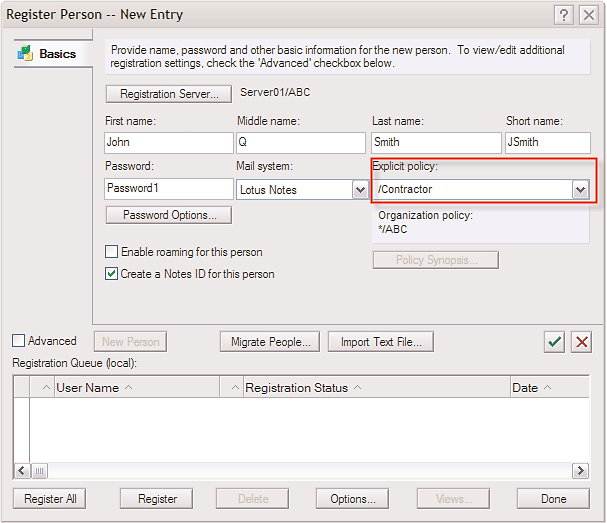This screenshot has width=607, height=523.
Task: Open Password Options dialog
Action: click(x=169, y=215)
